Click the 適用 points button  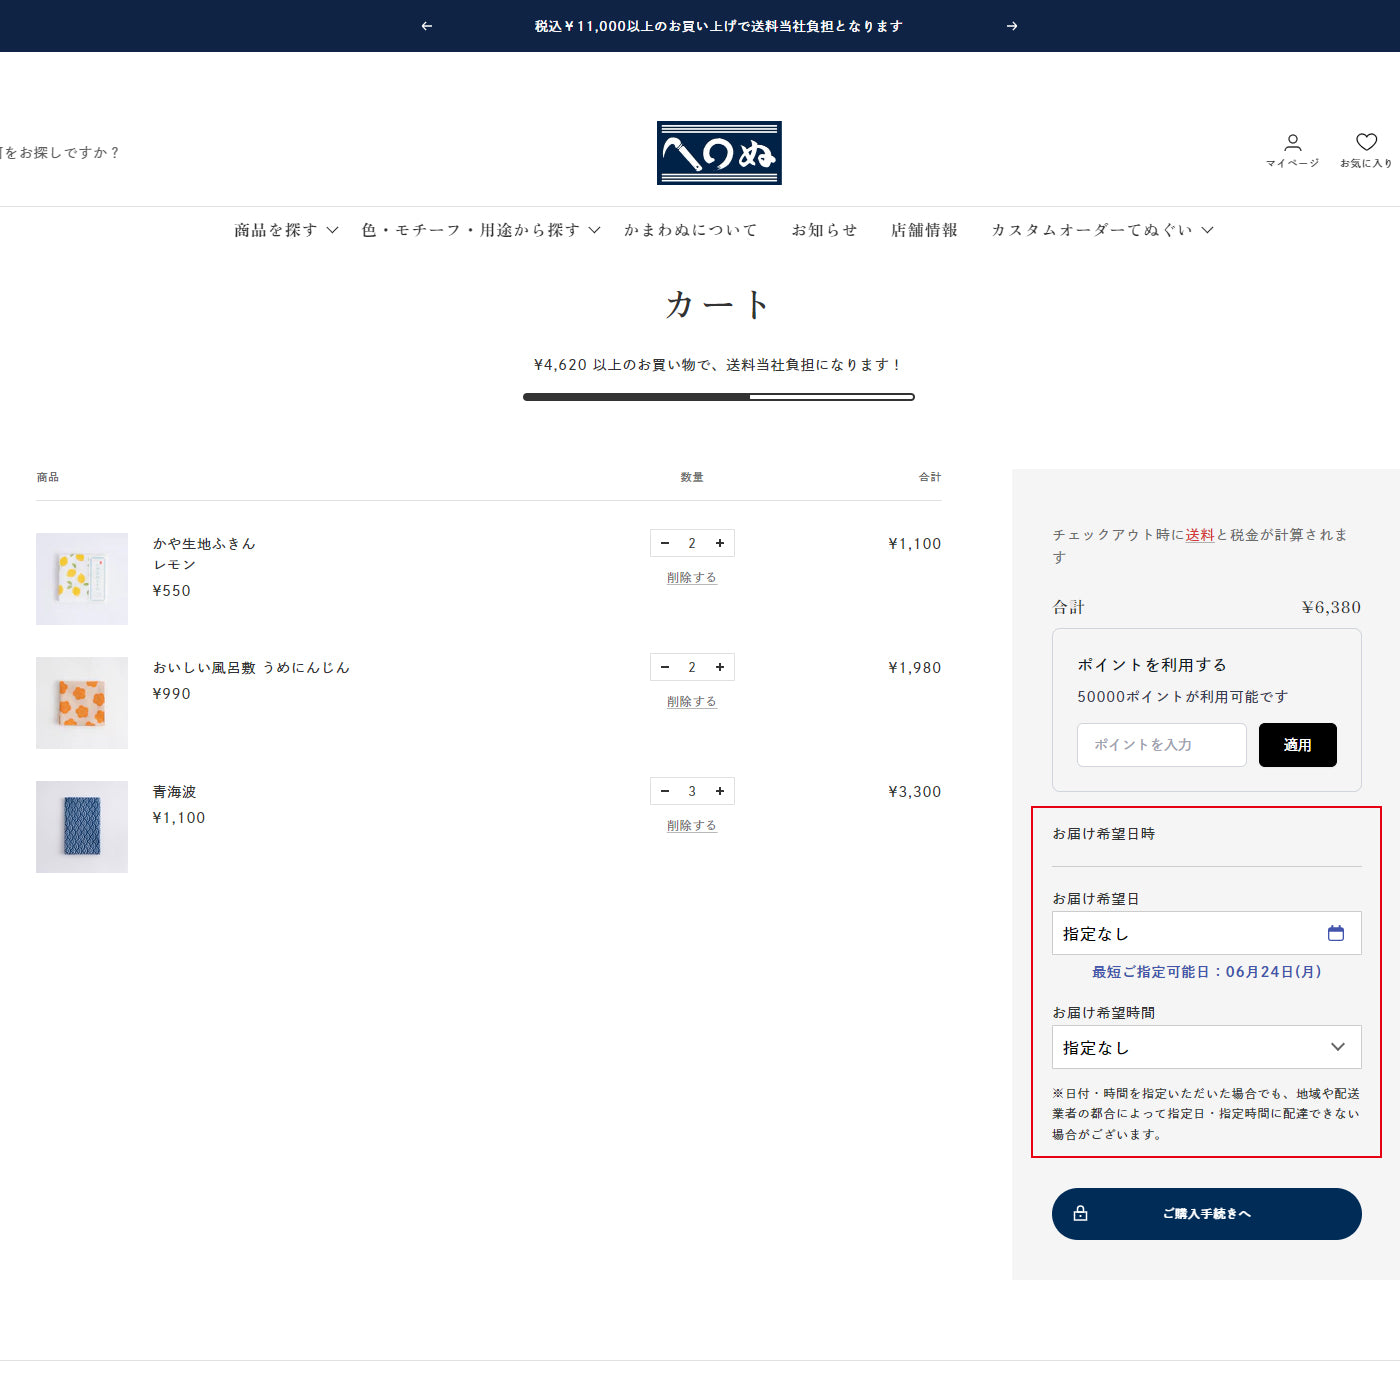click(1297, 745)
